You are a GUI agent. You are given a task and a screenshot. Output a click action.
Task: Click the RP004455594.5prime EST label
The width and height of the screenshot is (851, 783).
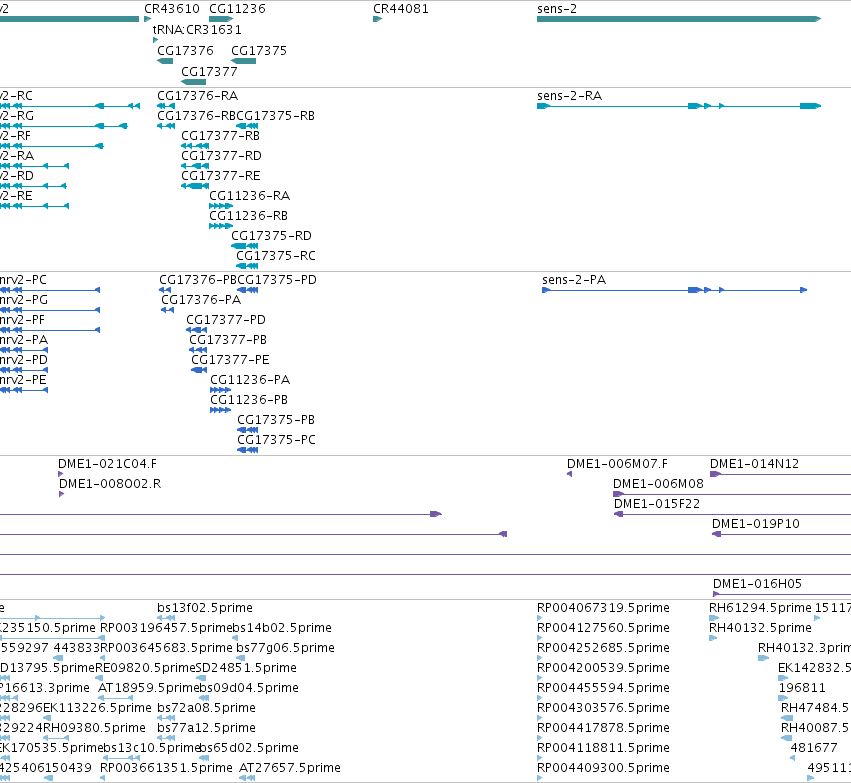[603, 687]
